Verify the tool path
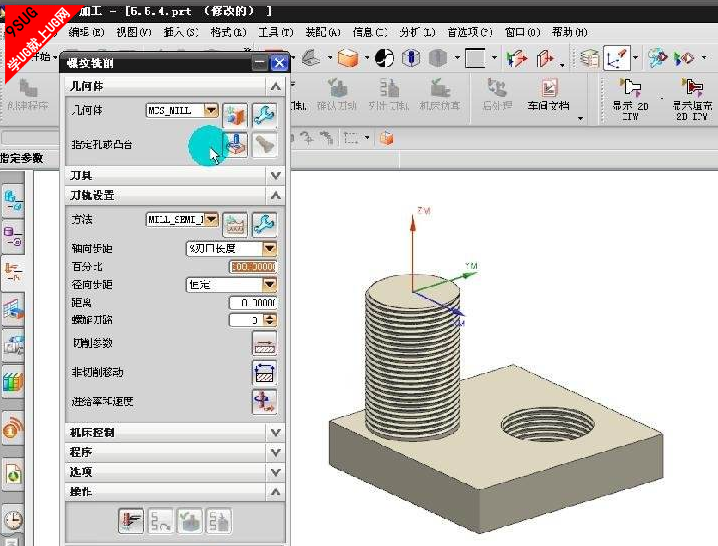 point(190,521)
